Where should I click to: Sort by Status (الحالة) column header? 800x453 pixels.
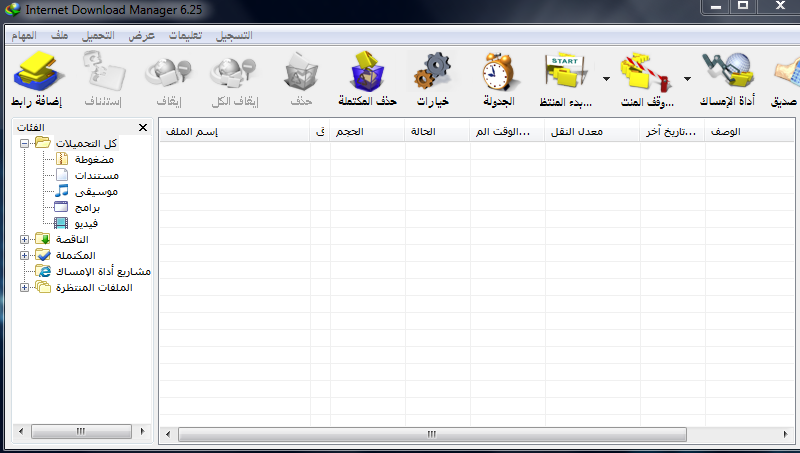pos(437,132)
